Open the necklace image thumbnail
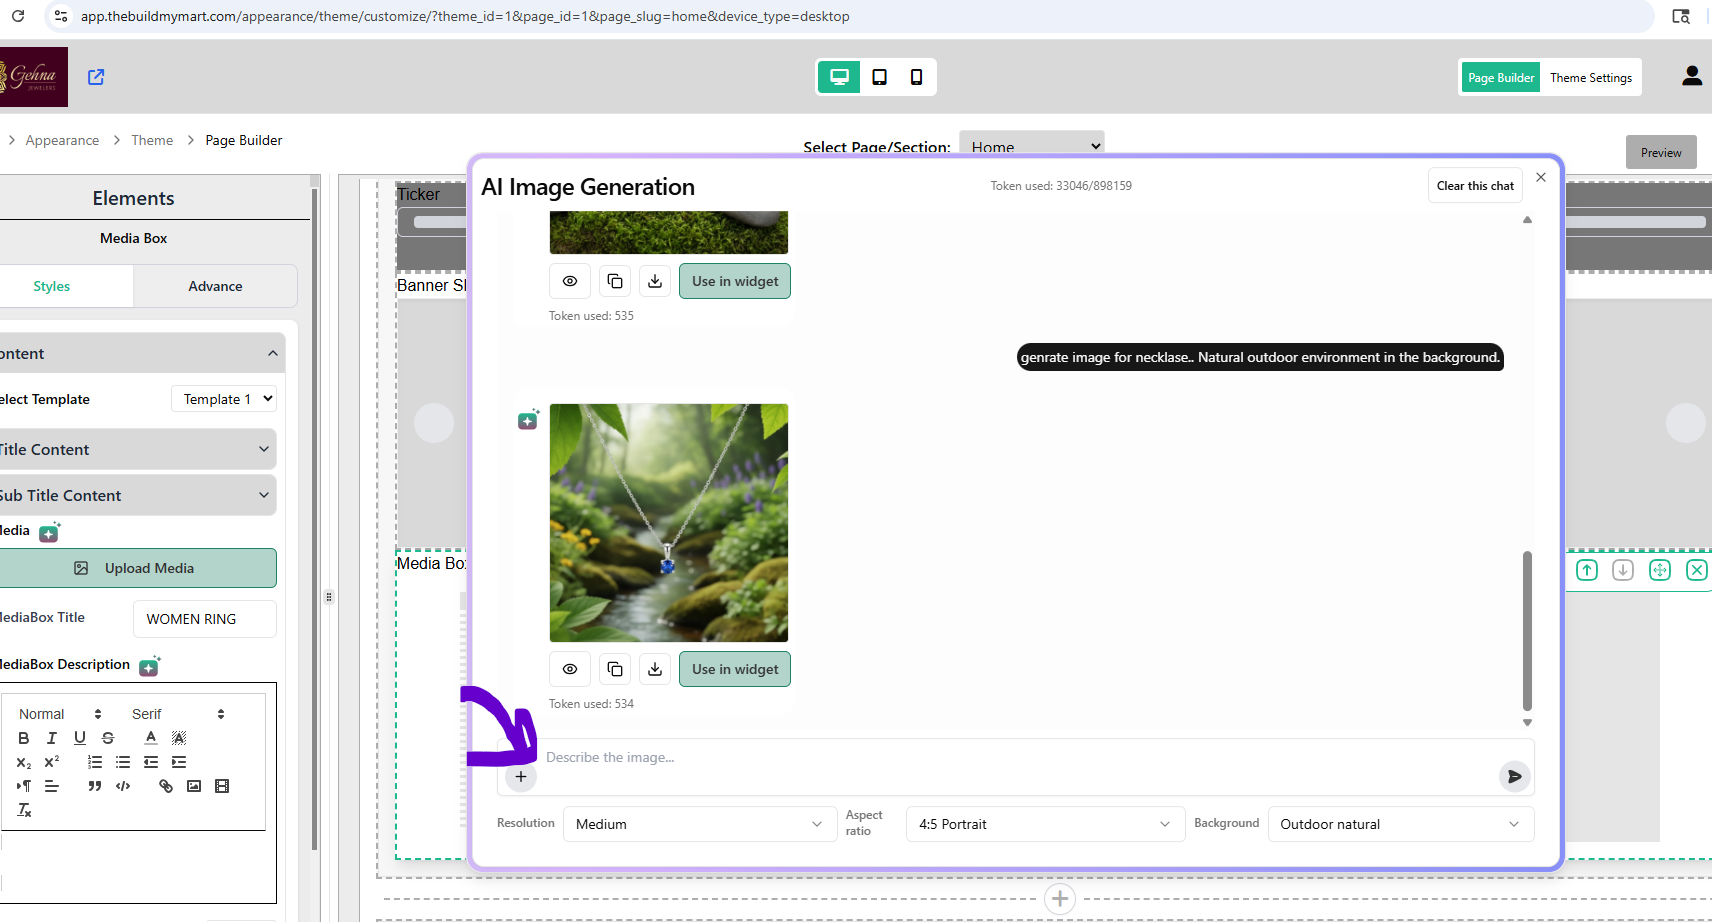Screen dimensions: 1712x922 [669, 523]
